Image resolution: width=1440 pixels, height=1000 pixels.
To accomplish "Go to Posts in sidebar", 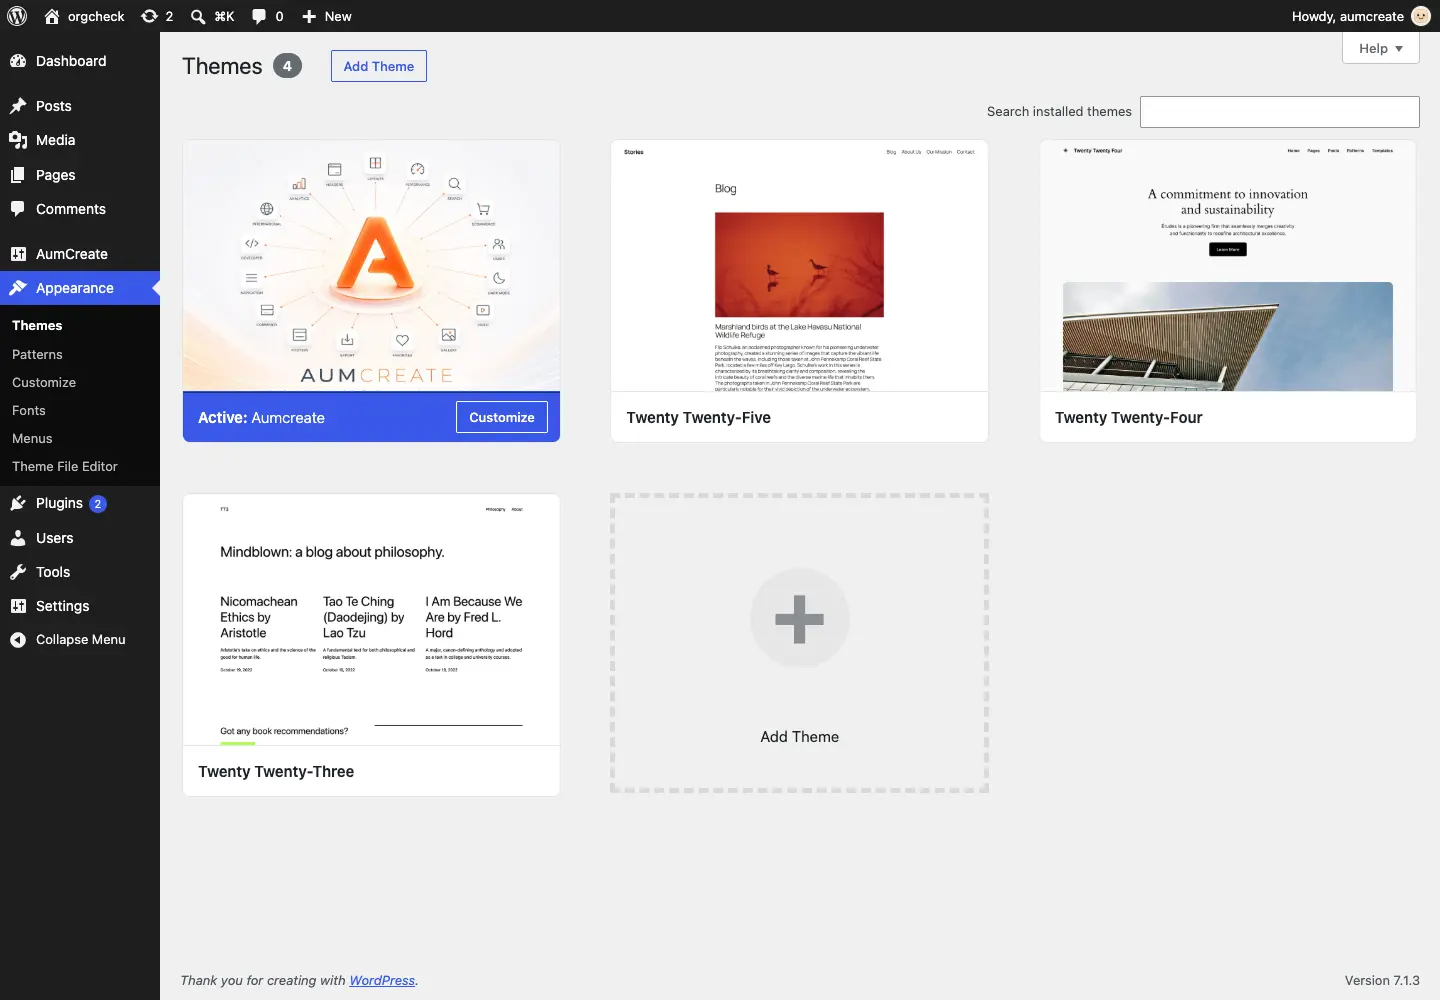I will (80, 106).
